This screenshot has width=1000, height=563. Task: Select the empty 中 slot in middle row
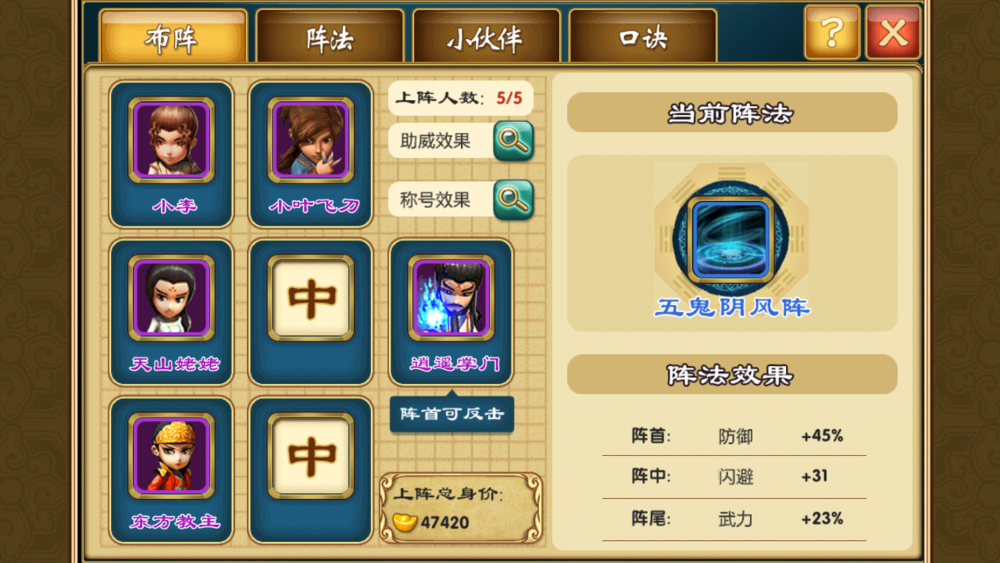tap(311, 298)
